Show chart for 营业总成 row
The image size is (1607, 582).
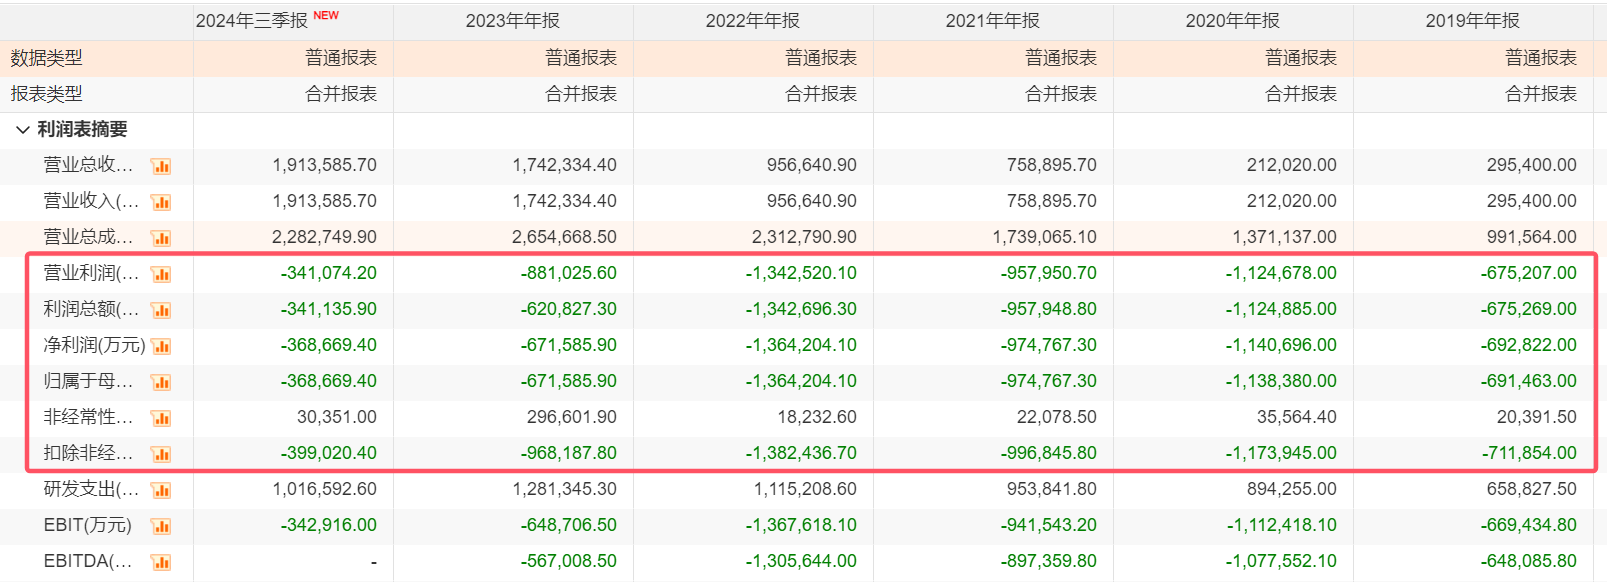coord(161,238)
